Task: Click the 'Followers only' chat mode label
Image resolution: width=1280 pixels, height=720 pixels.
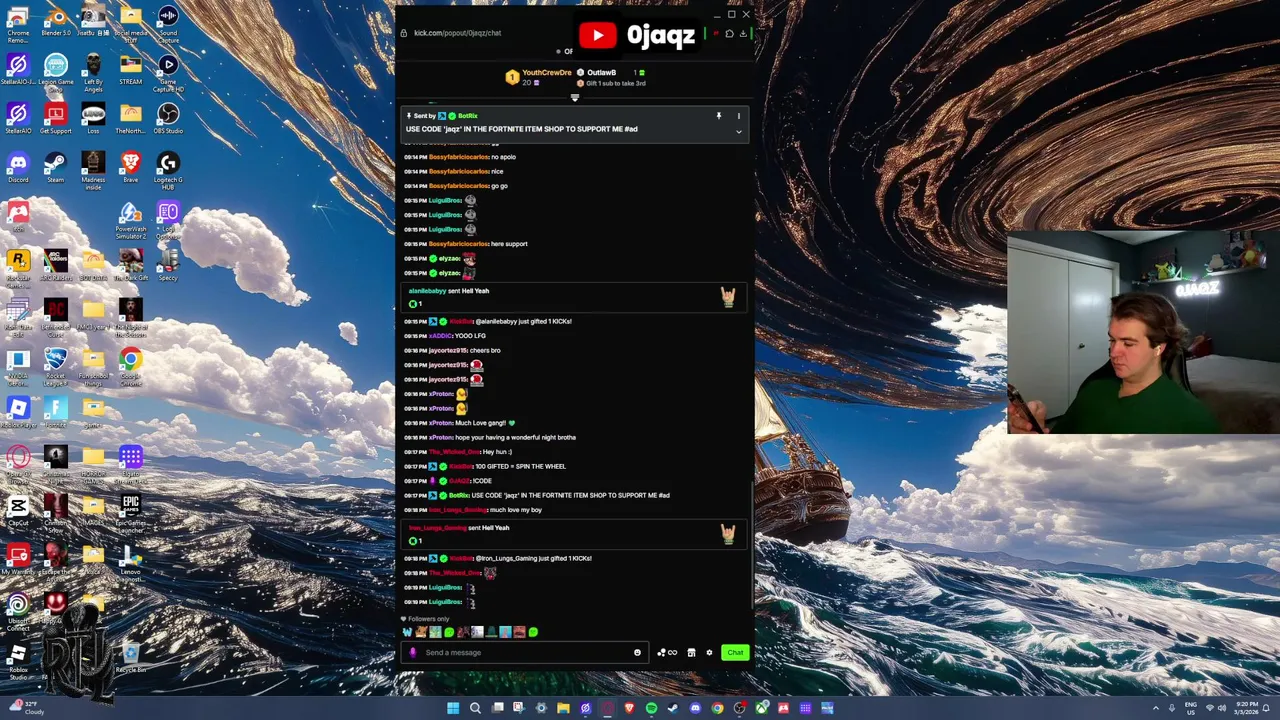Action: tap(429, 619)
